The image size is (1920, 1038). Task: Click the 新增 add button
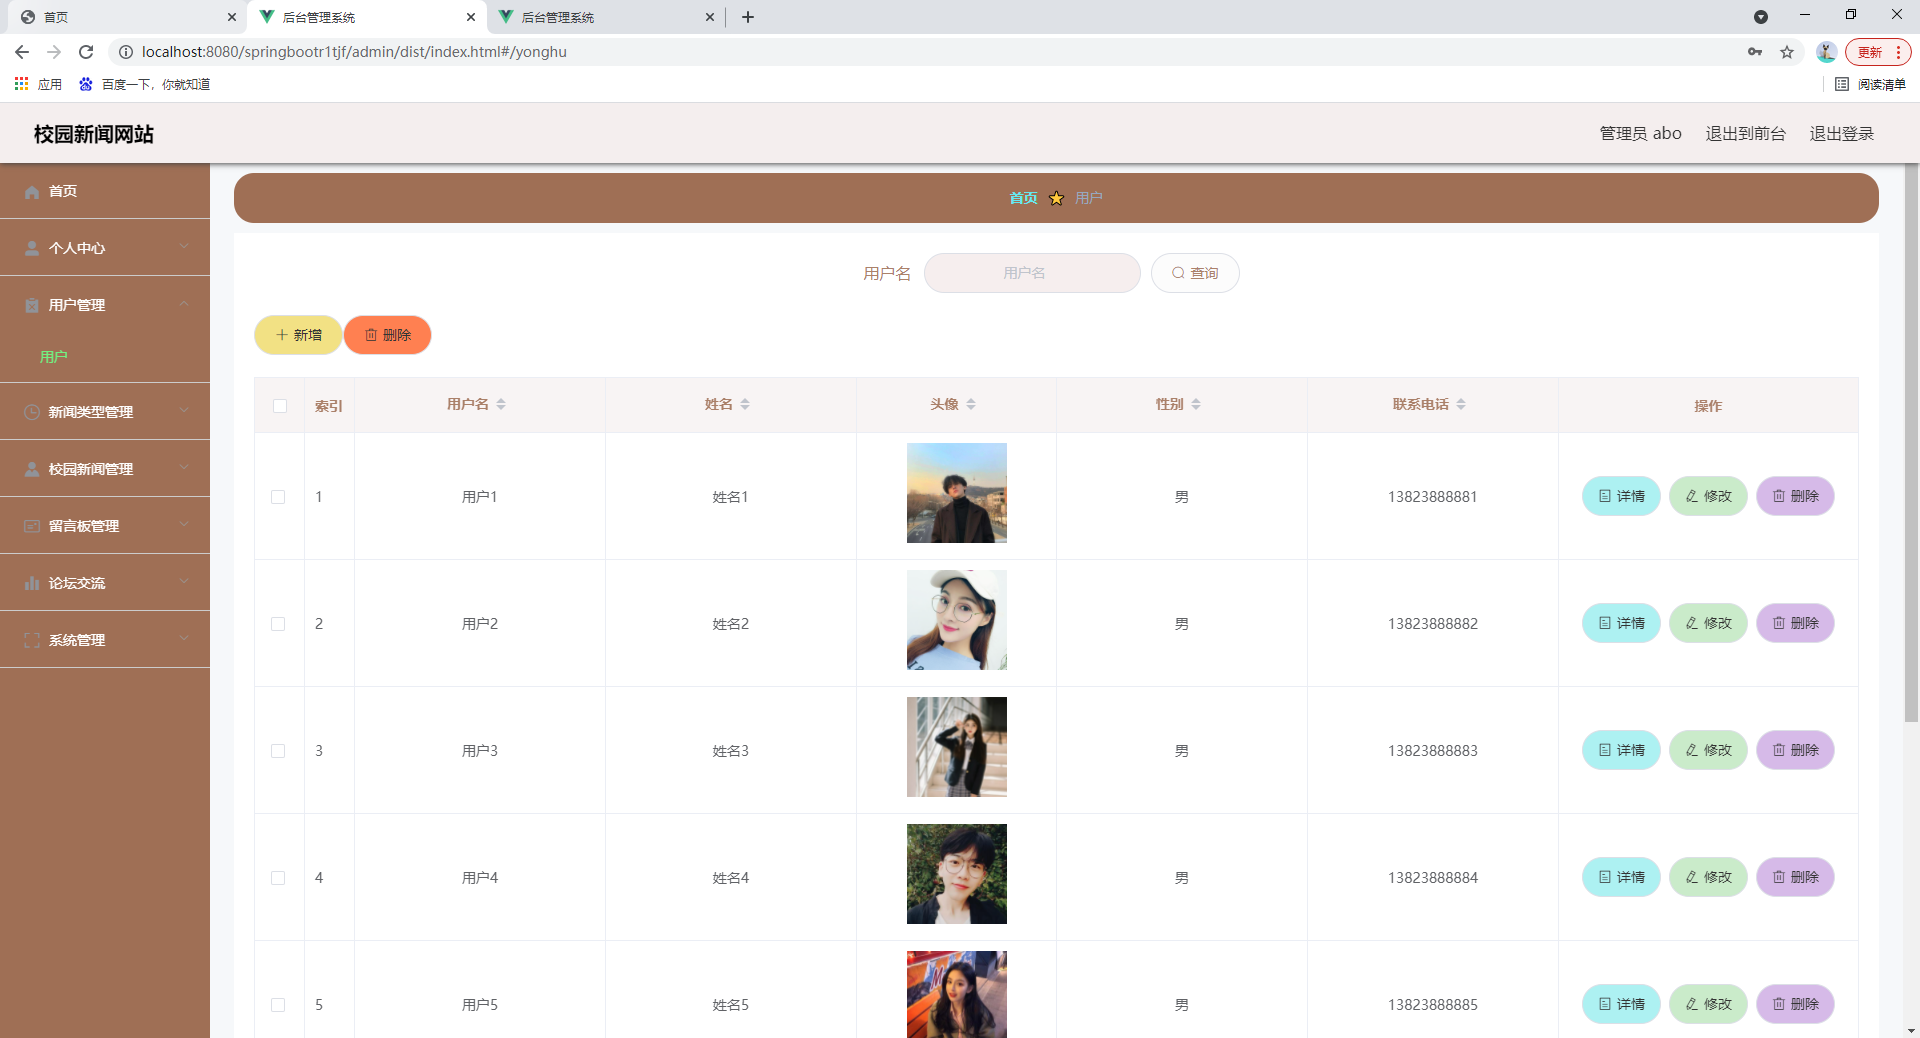pos(298,335)
